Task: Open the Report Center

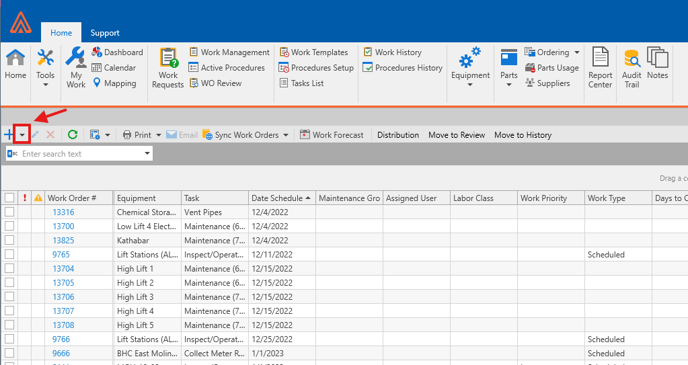Action: (600, 68)
